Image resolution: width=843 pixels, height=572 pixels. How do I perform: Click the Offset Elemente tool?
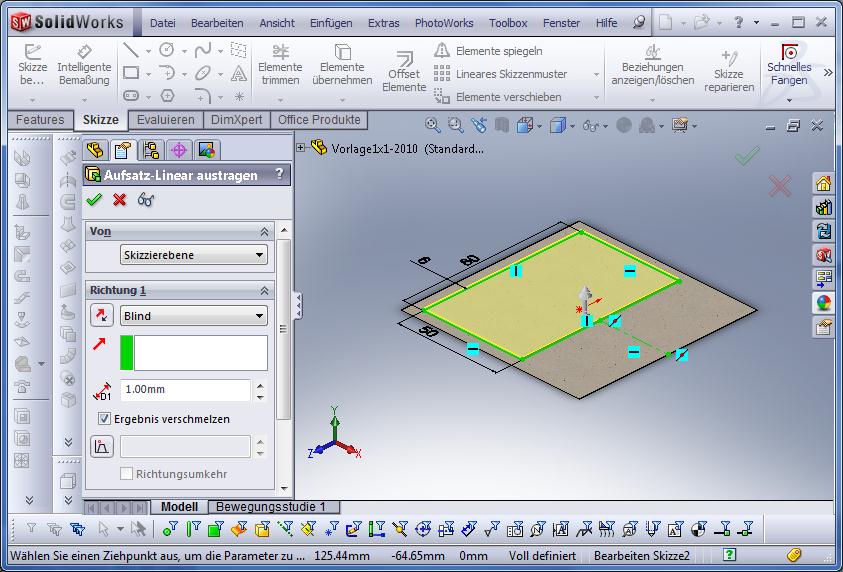click(404, 72)
